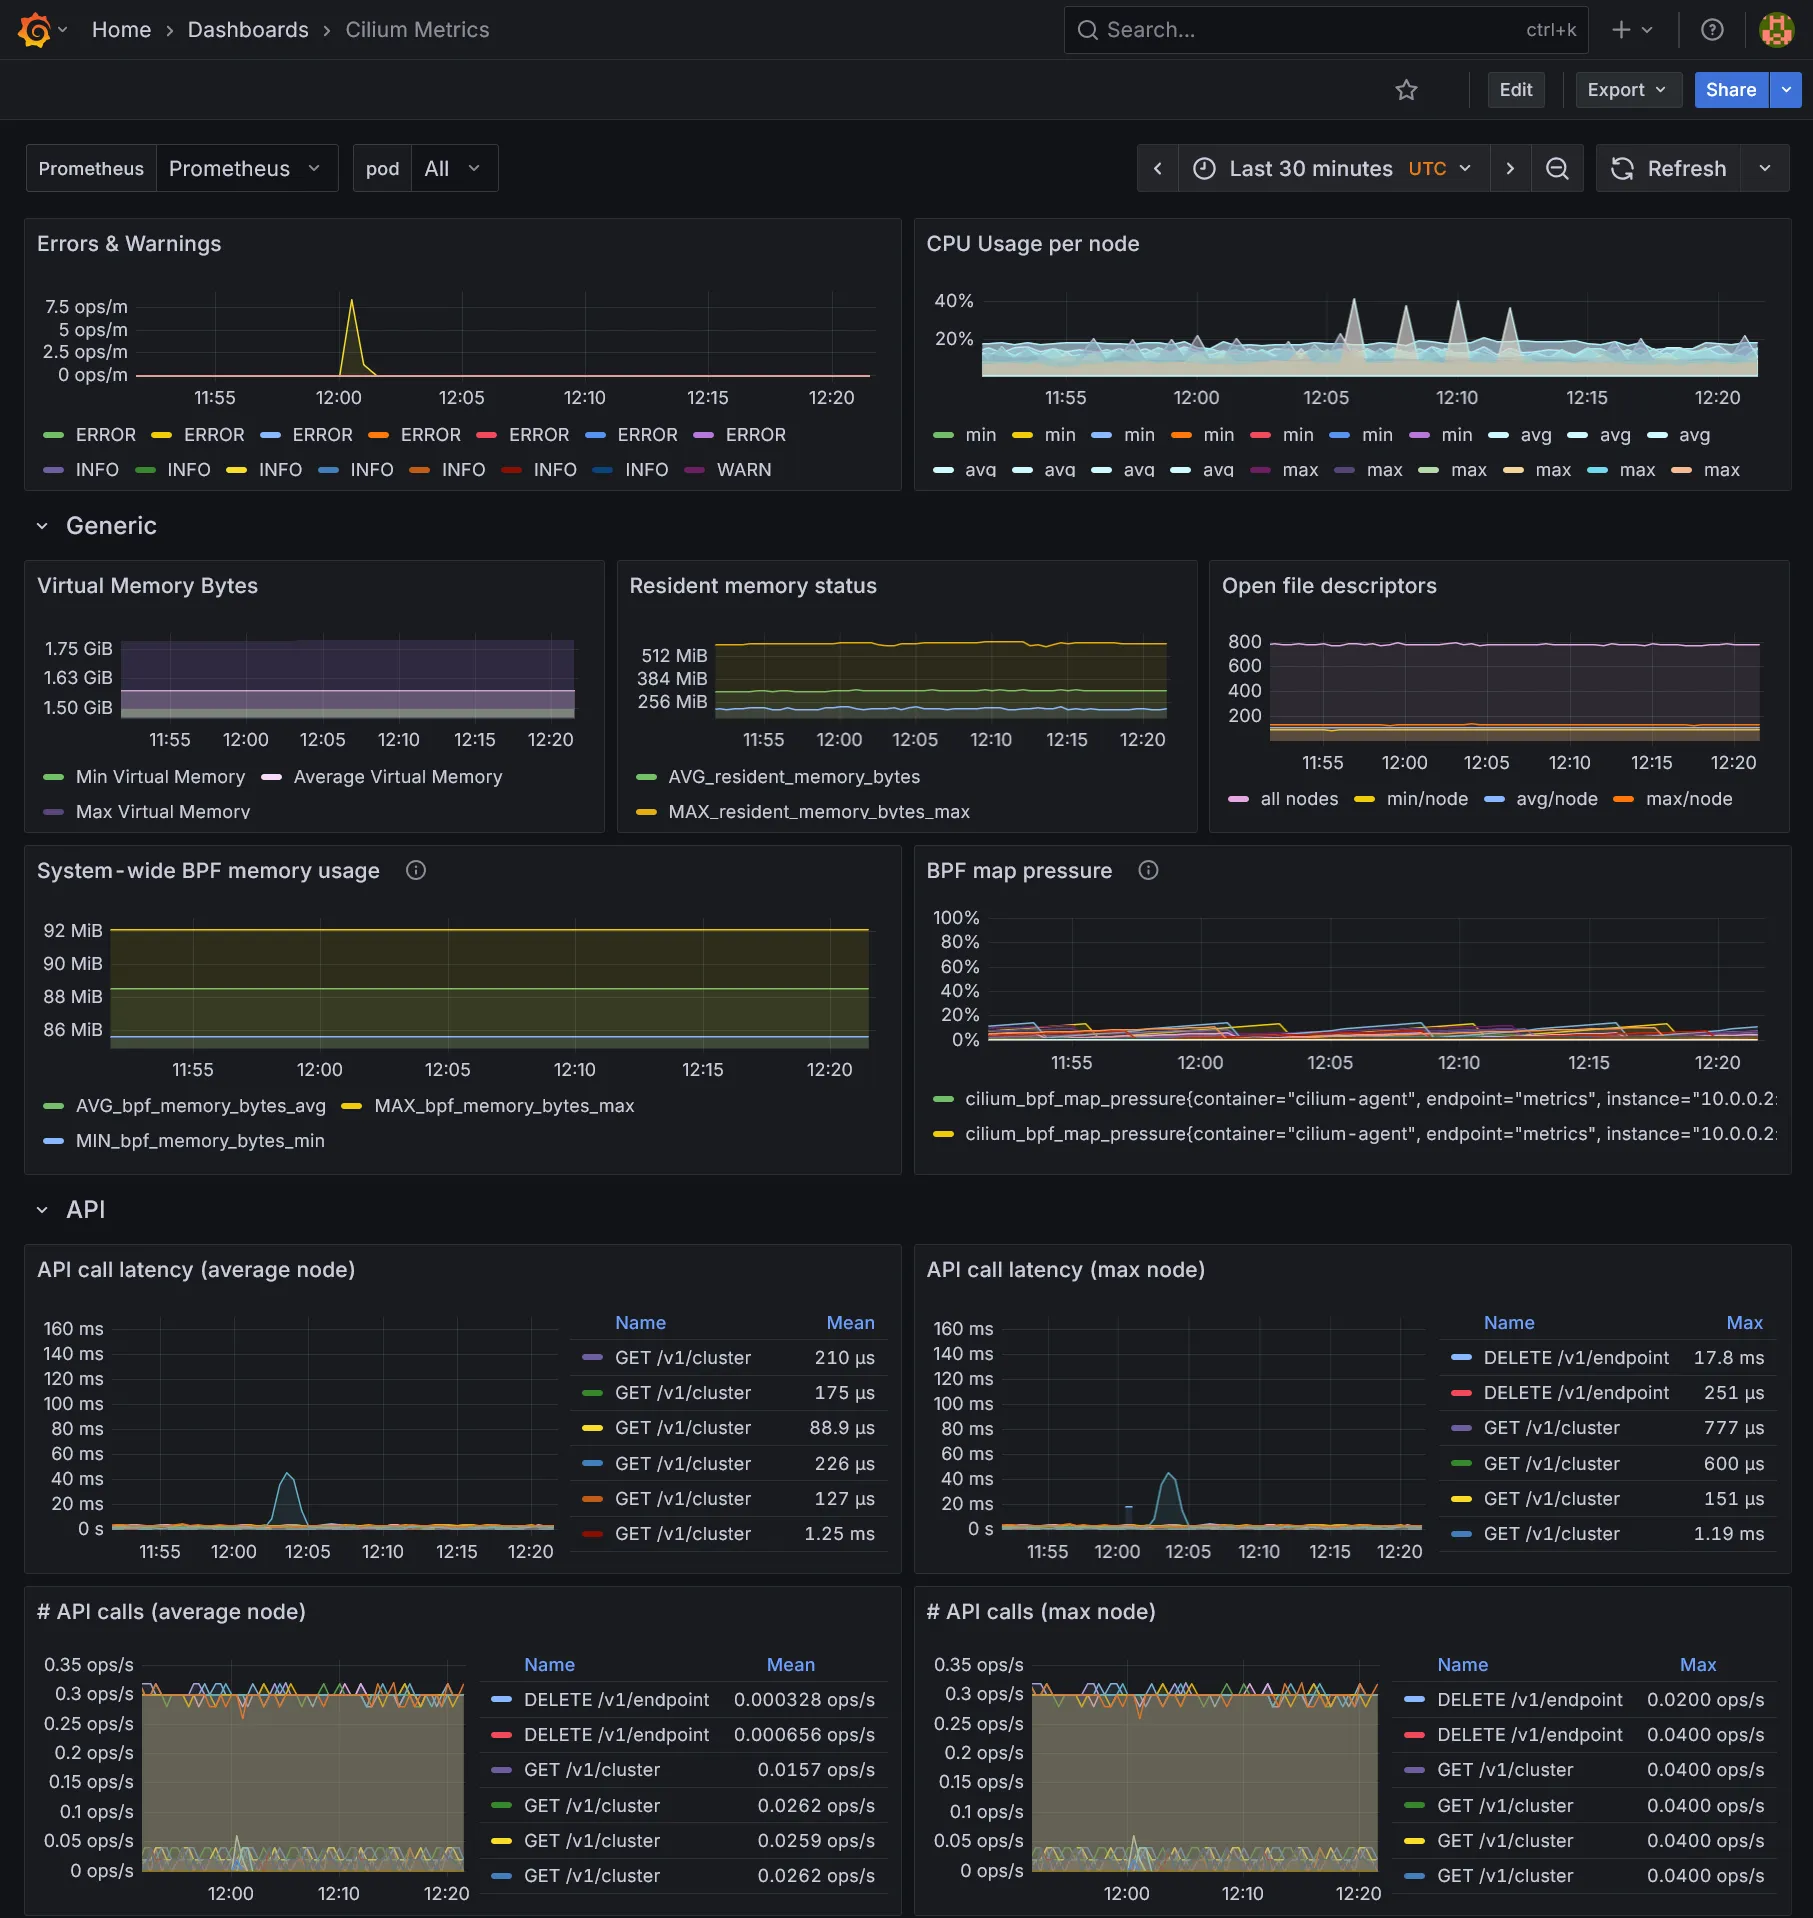
Task: Open the help question mark icon
Action: point(1712,30)
